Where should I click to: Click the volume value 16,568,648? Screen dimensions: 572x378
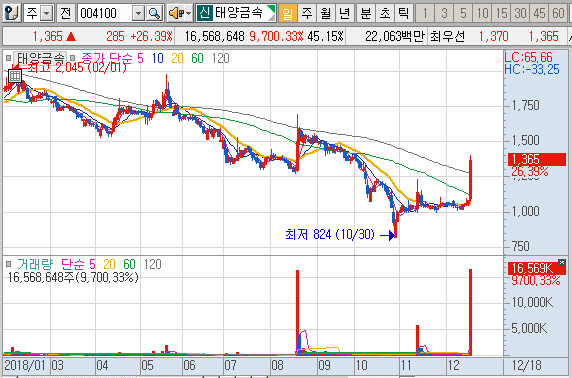pyautogui.click(x=214, y=36)
